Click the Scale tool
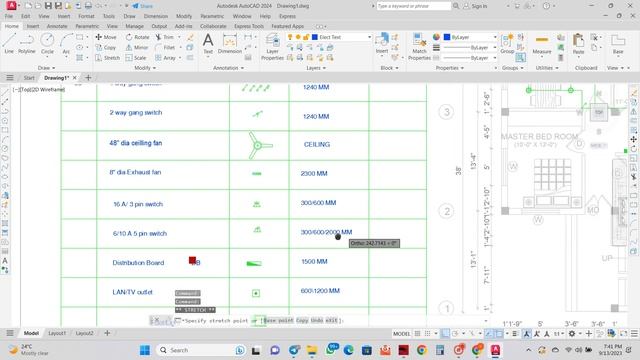 pos(136,58)
